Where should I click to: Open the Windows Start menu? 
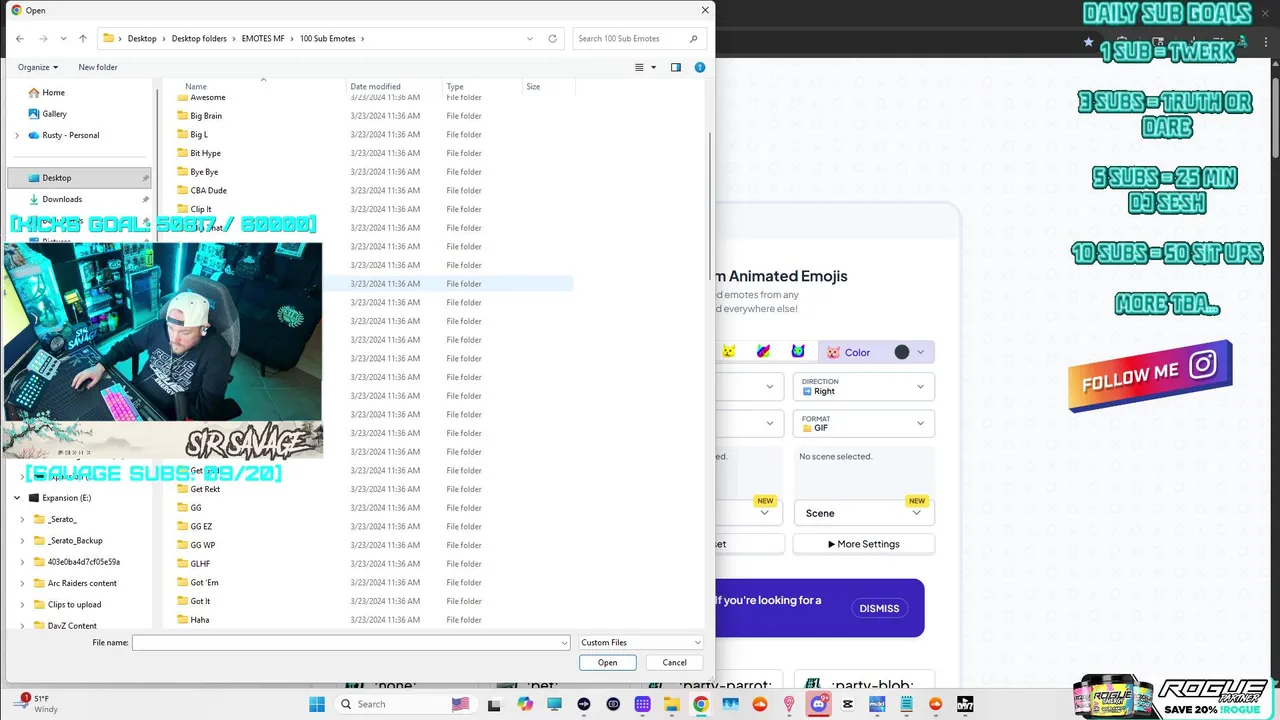317,704
